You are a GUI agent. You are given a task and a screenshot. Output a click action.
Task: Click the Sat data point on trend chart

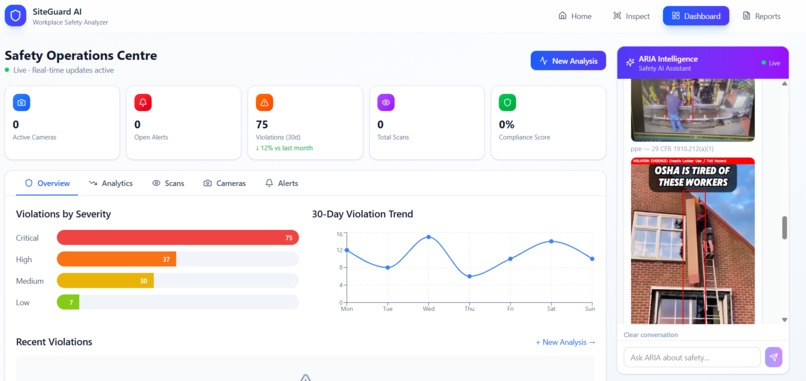(551, 241)
